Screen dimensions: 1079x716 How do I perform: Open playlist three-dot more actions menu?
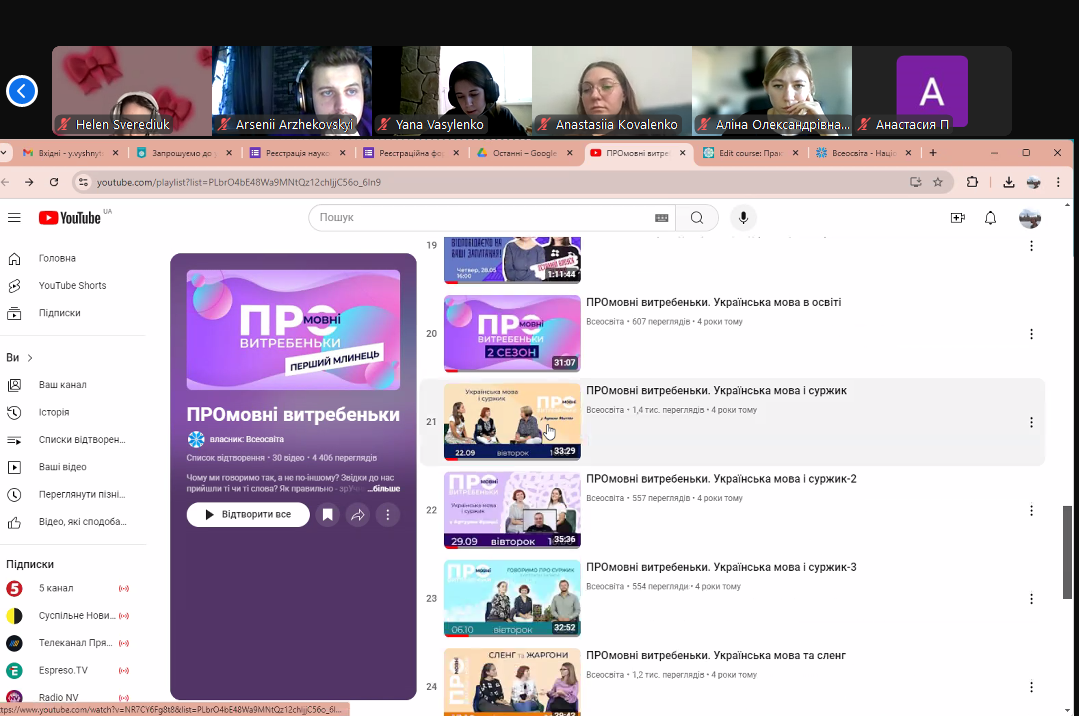387,515
